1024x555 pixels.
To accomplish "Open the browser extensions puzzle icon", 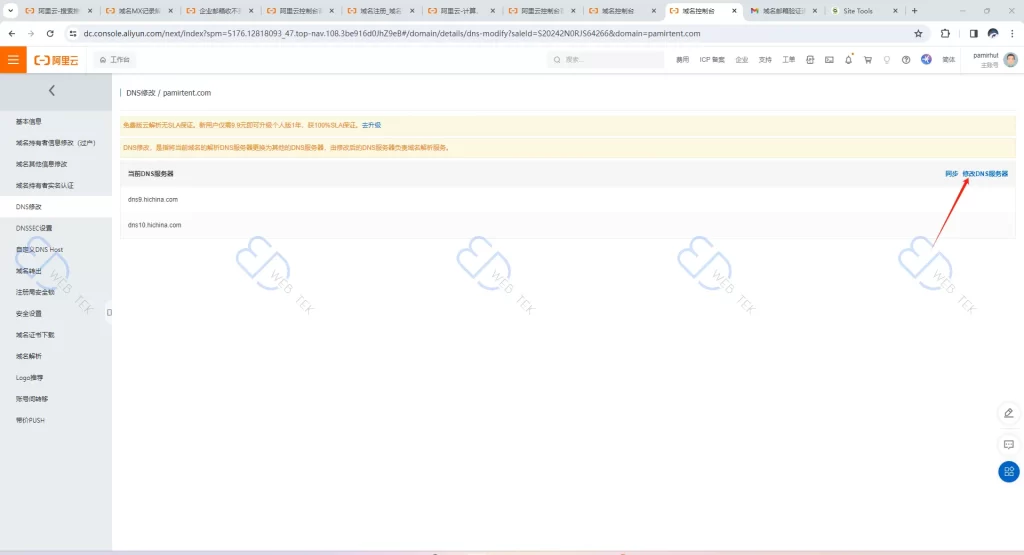I will (946, 33).
